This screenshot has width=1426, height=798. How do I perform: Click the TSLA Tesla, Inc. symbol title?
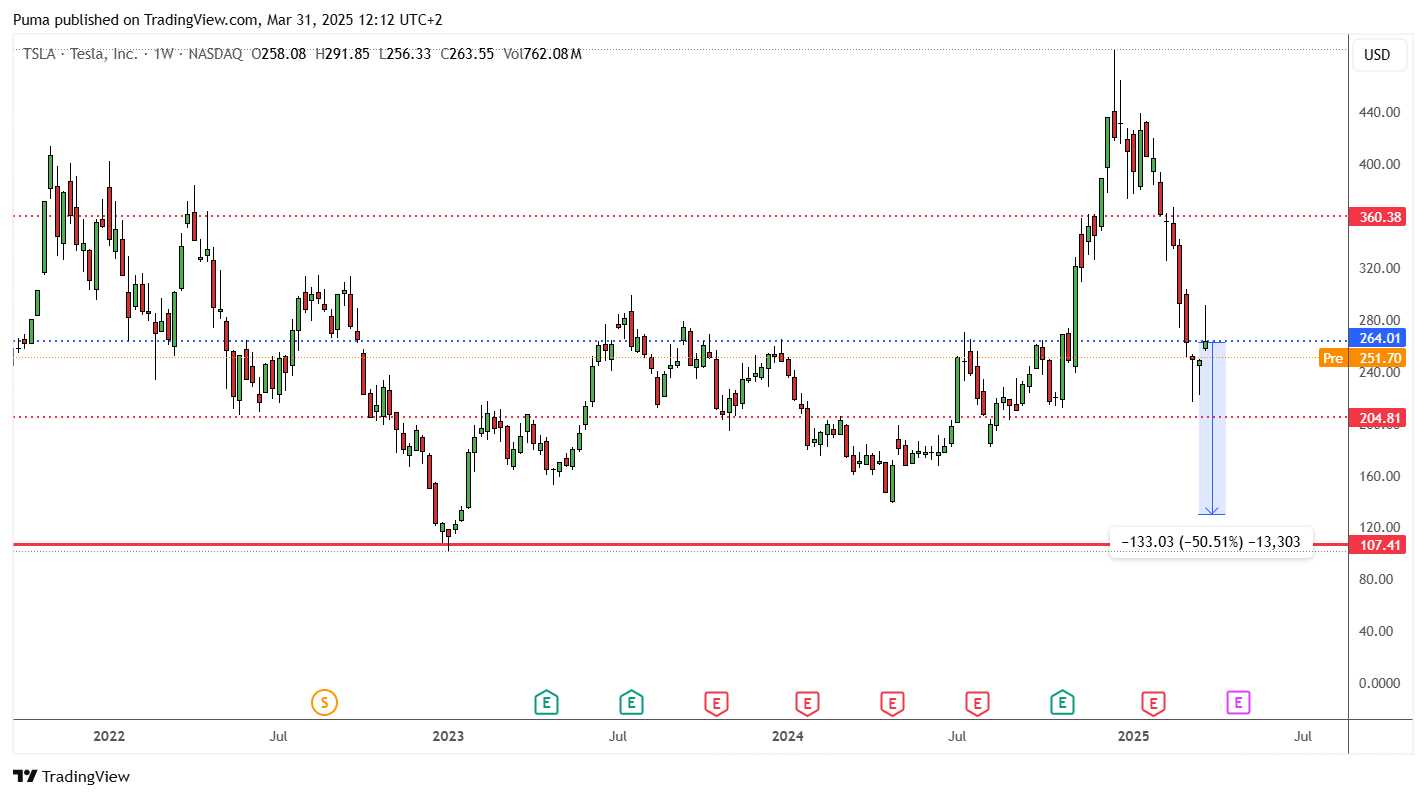click(x=81, y=54)
